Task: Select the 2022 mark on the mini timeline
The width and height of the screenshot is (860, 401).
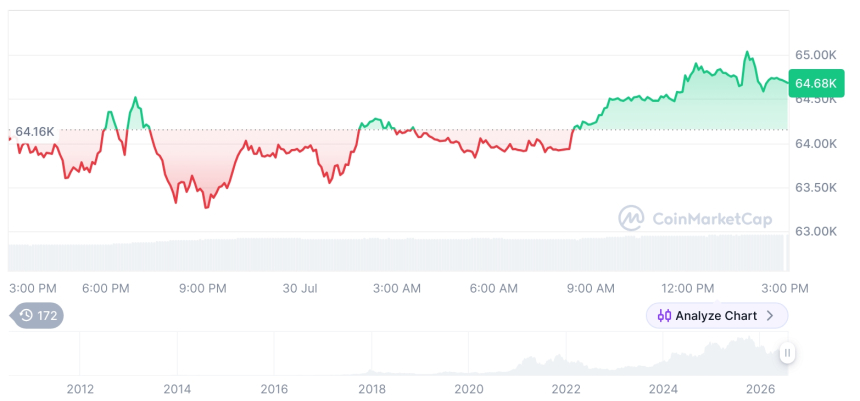Action: 566,389
